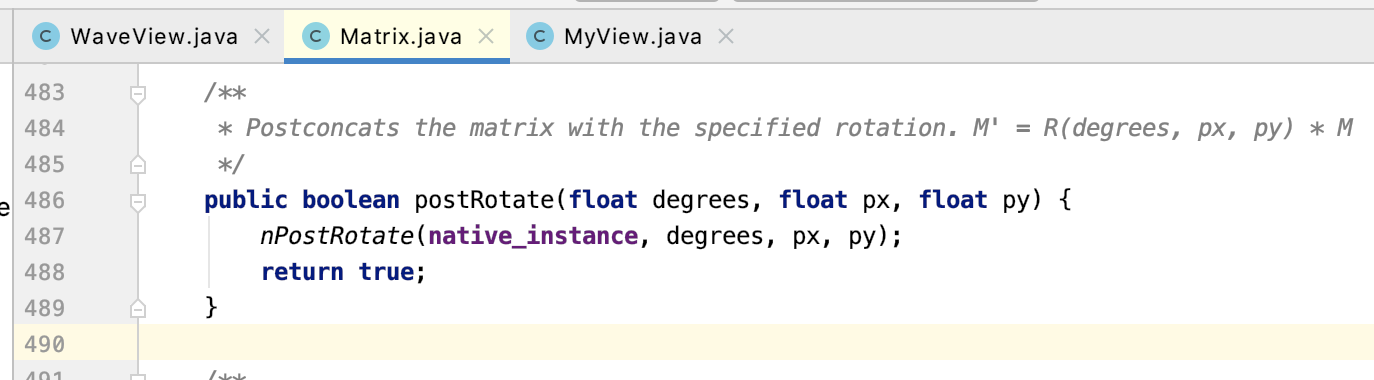The image size is (1374, 380).
Task: Click the fold end marker at line 485
Action: pos(138,164)
